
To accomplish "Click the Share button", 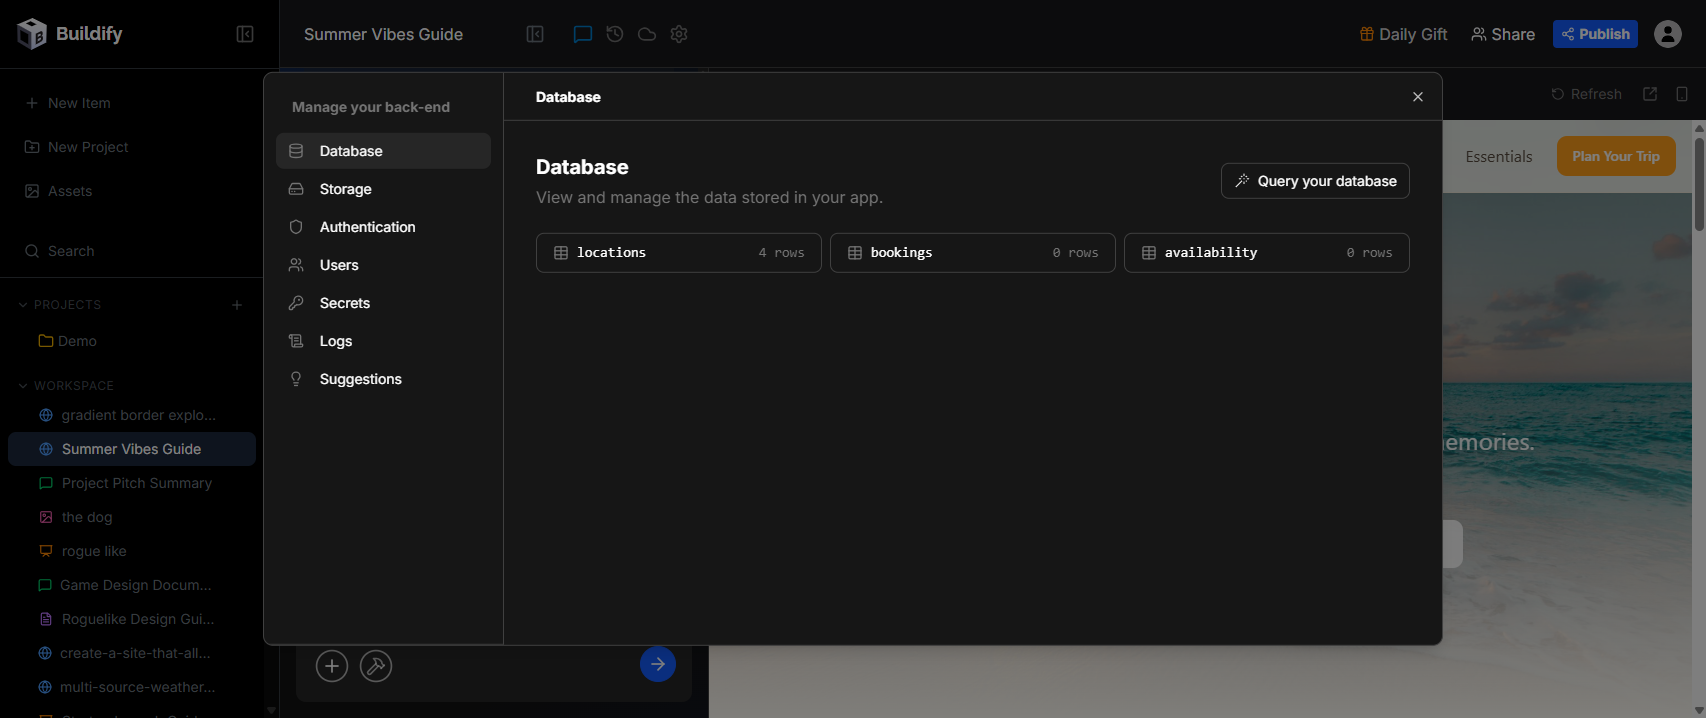I will click(x=1503, y=34).
